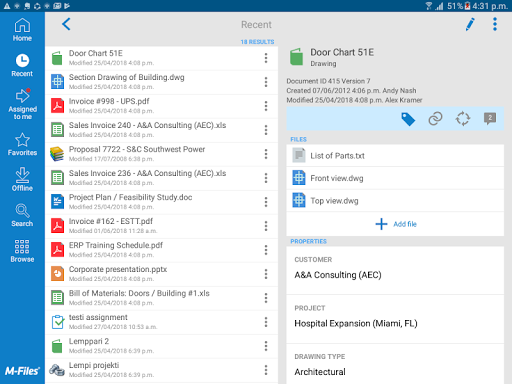Open the top-right overflow menu
This screenshot has height=384, width=512.
495,24
